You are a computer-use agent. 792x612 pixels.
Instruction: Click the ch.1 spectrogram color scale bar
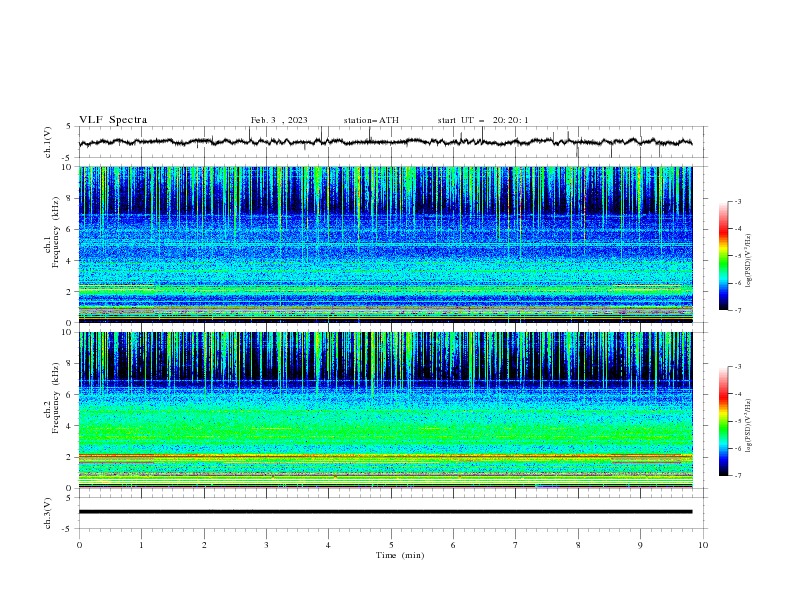723,256
